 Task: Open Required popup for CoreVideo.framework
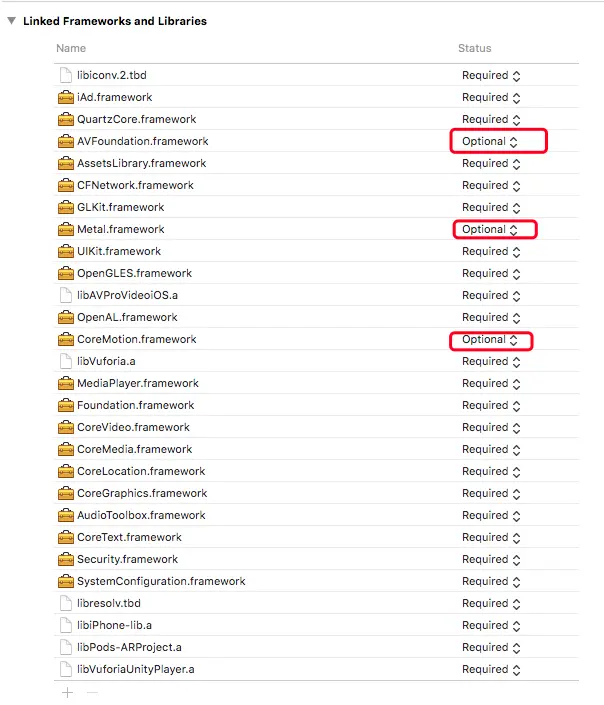(x=491, y=428)
